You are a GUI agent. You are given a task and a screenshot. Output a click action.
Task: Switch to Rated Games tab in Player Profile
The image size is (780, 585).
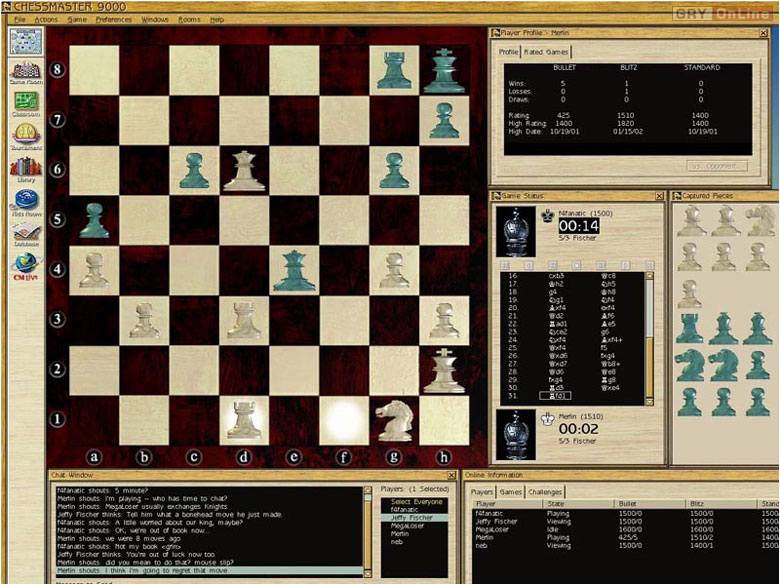(x=546, y=52)
